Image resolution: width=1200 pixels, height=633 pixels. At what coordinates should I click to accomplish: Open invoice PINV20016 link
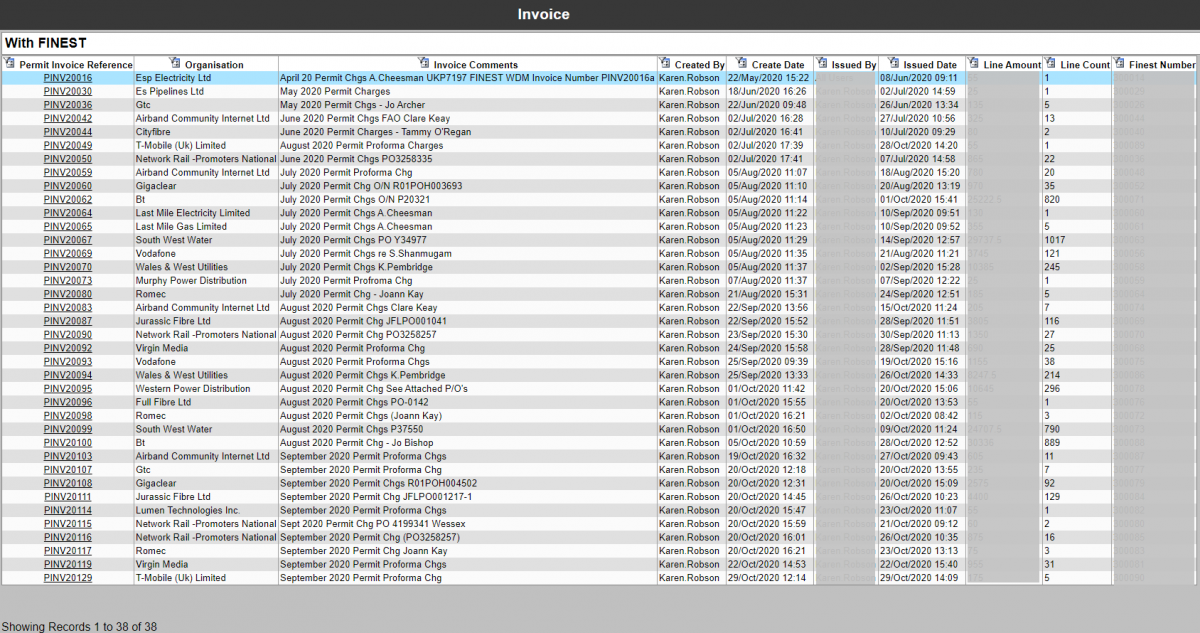68,78
